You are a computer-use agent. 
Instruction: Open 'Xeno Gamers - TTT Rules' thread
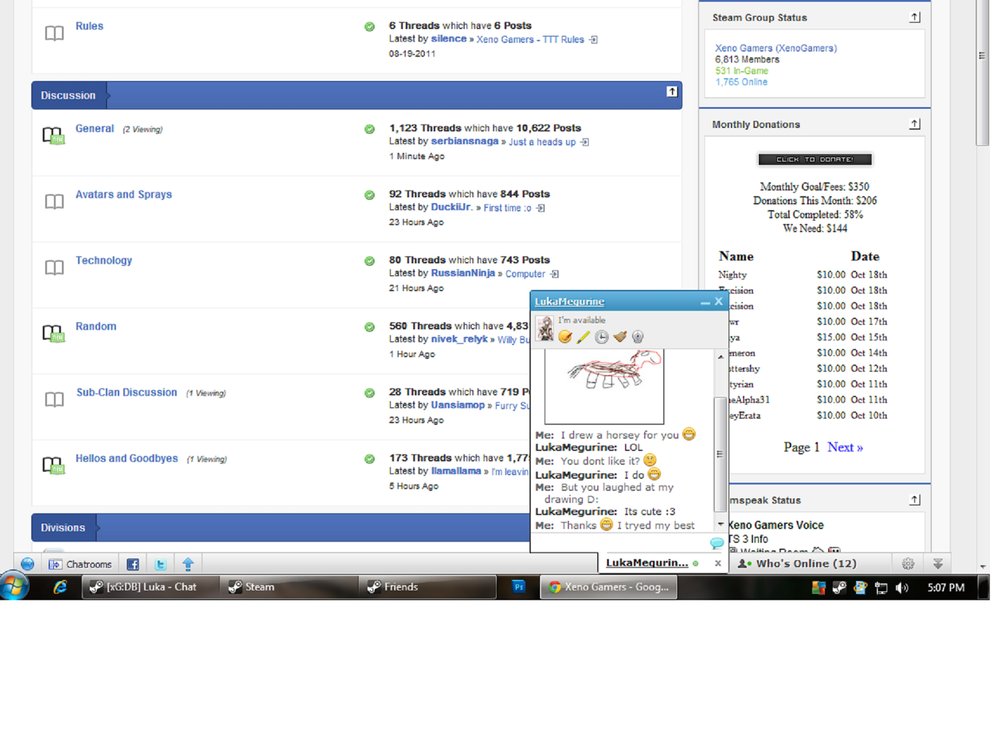[x=530, y=40]
